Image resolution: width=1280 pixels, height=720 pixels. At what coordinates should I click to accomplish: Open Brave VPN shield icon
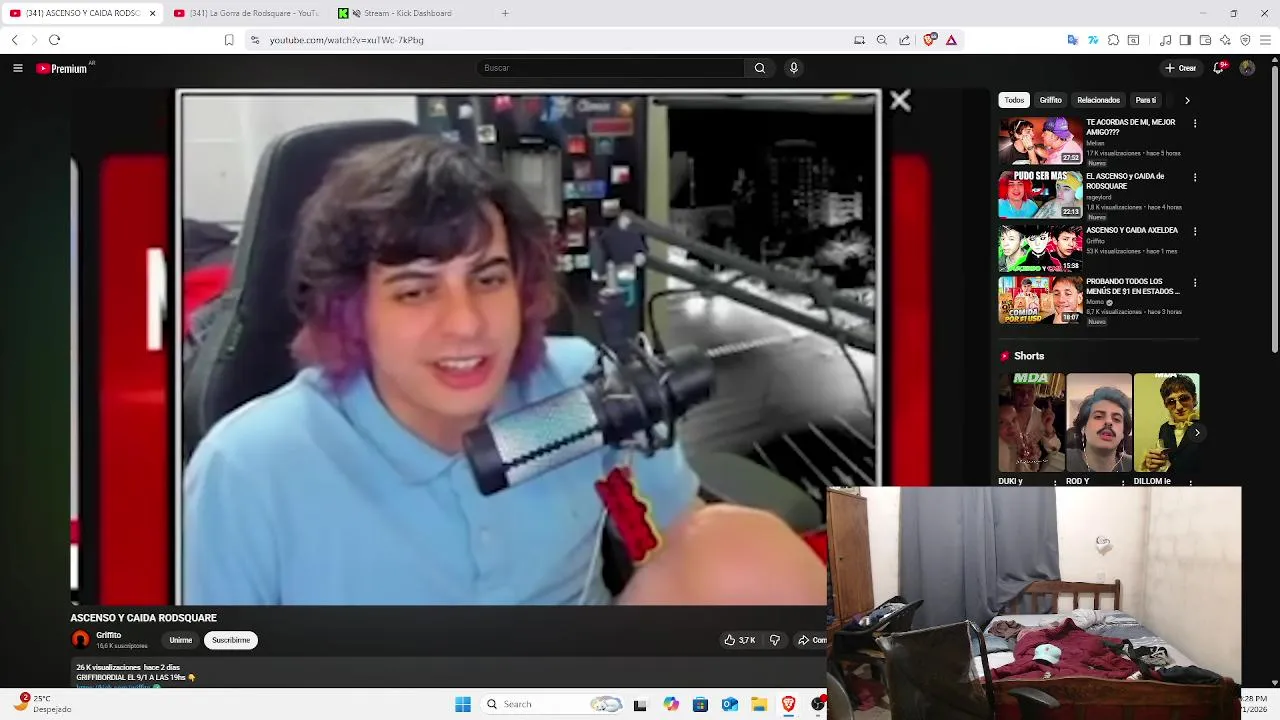(x=1245, y=40)
